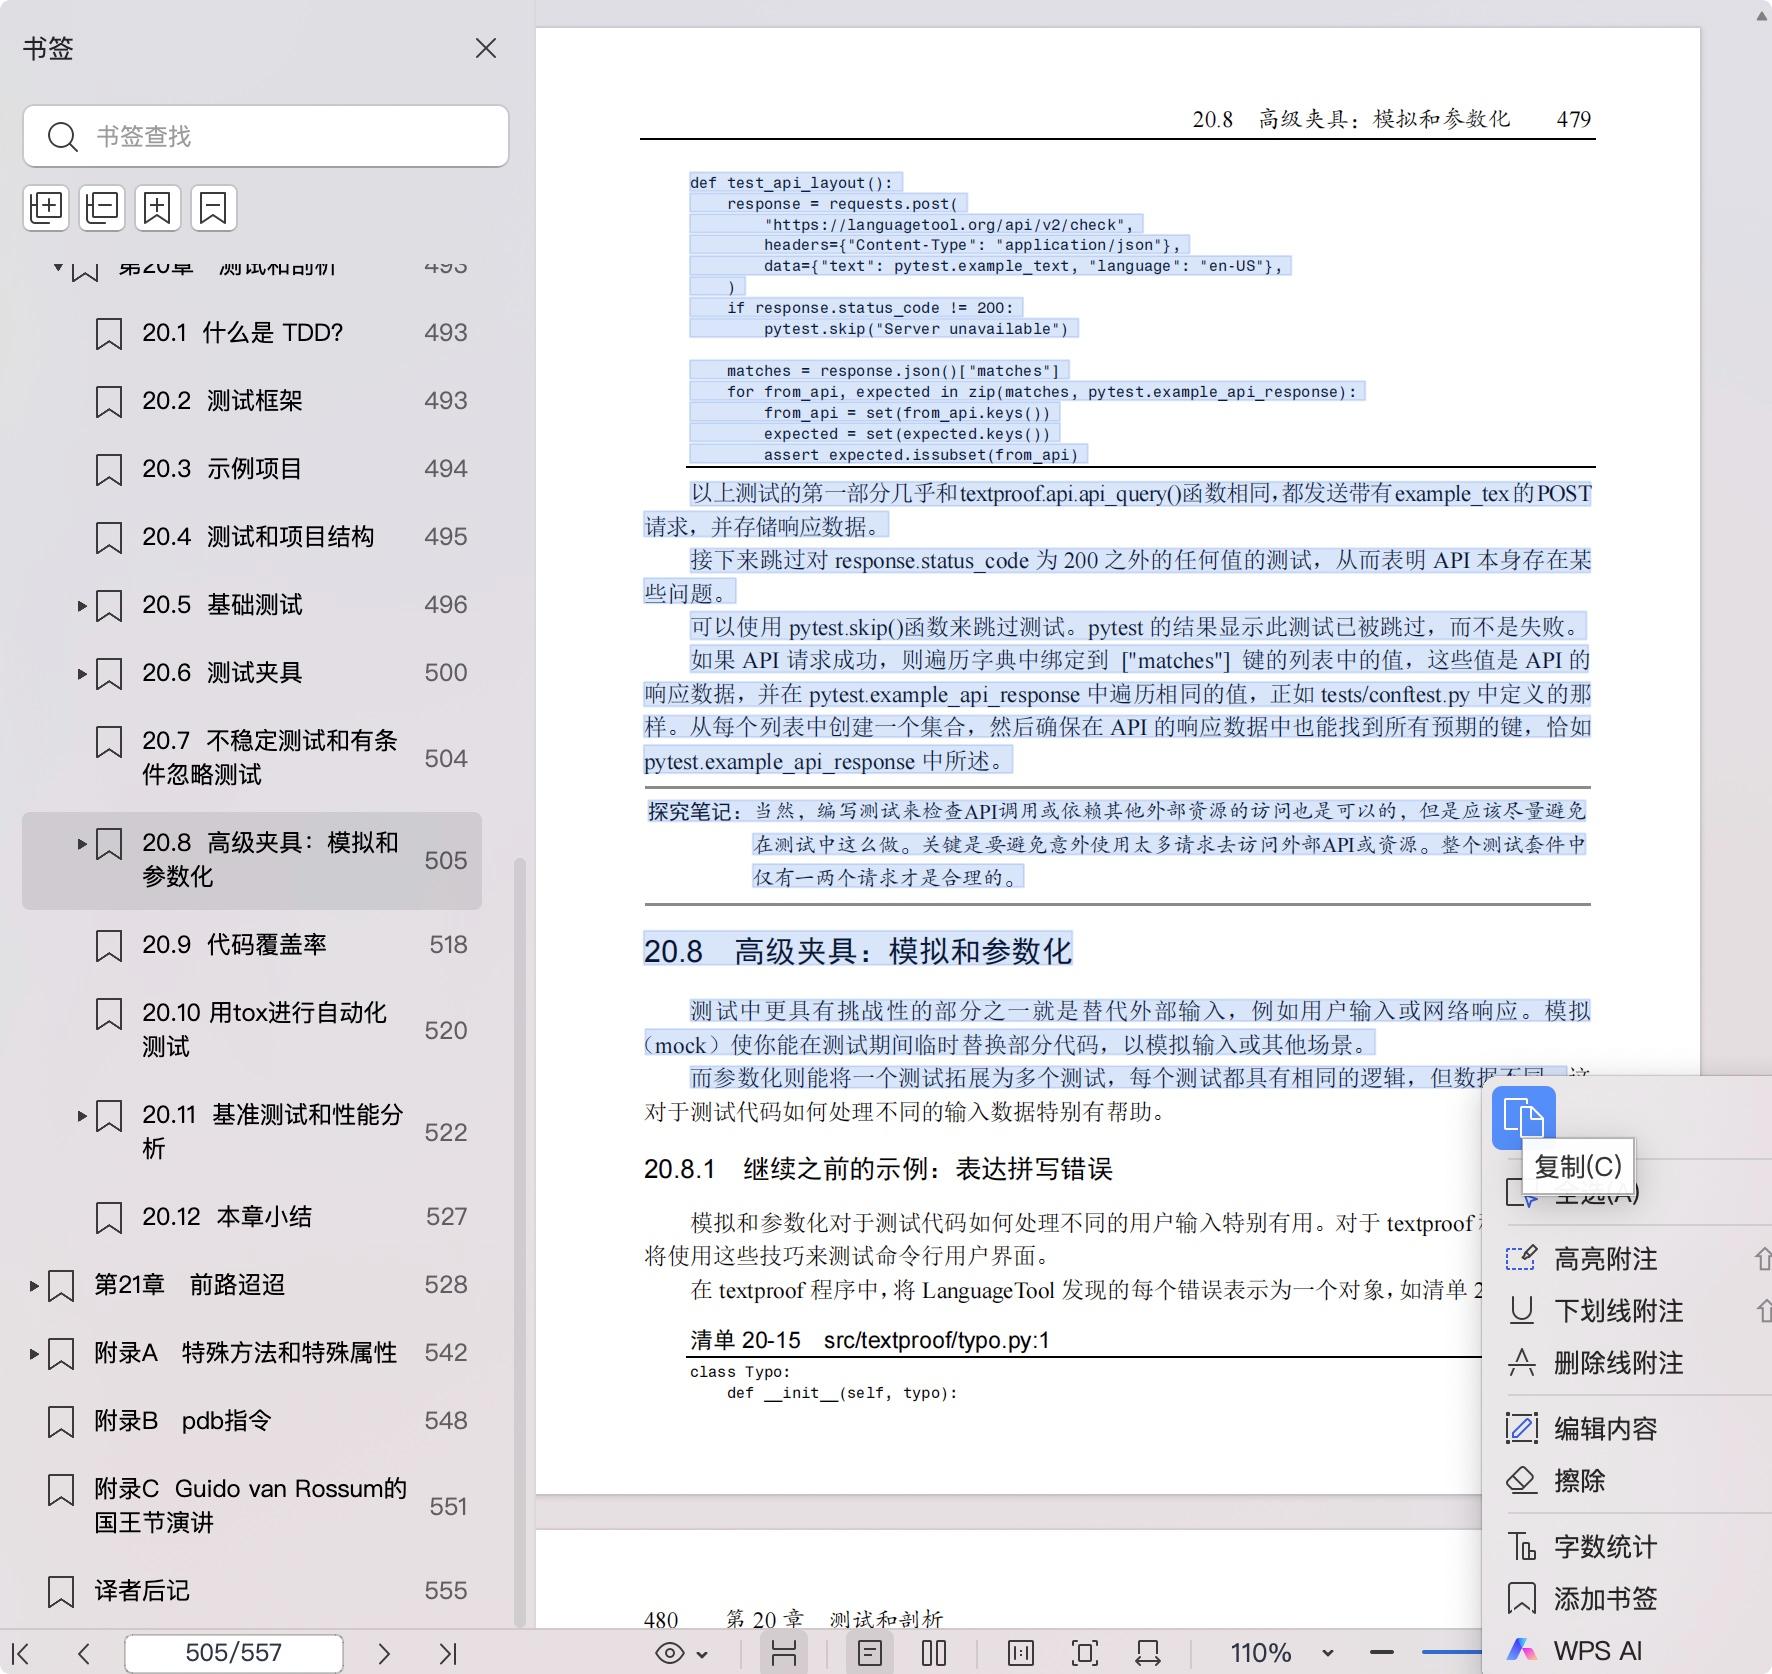Choose 字数统计 in the context menu
1772x1674 pixels.
[x=1604, y=1547]
